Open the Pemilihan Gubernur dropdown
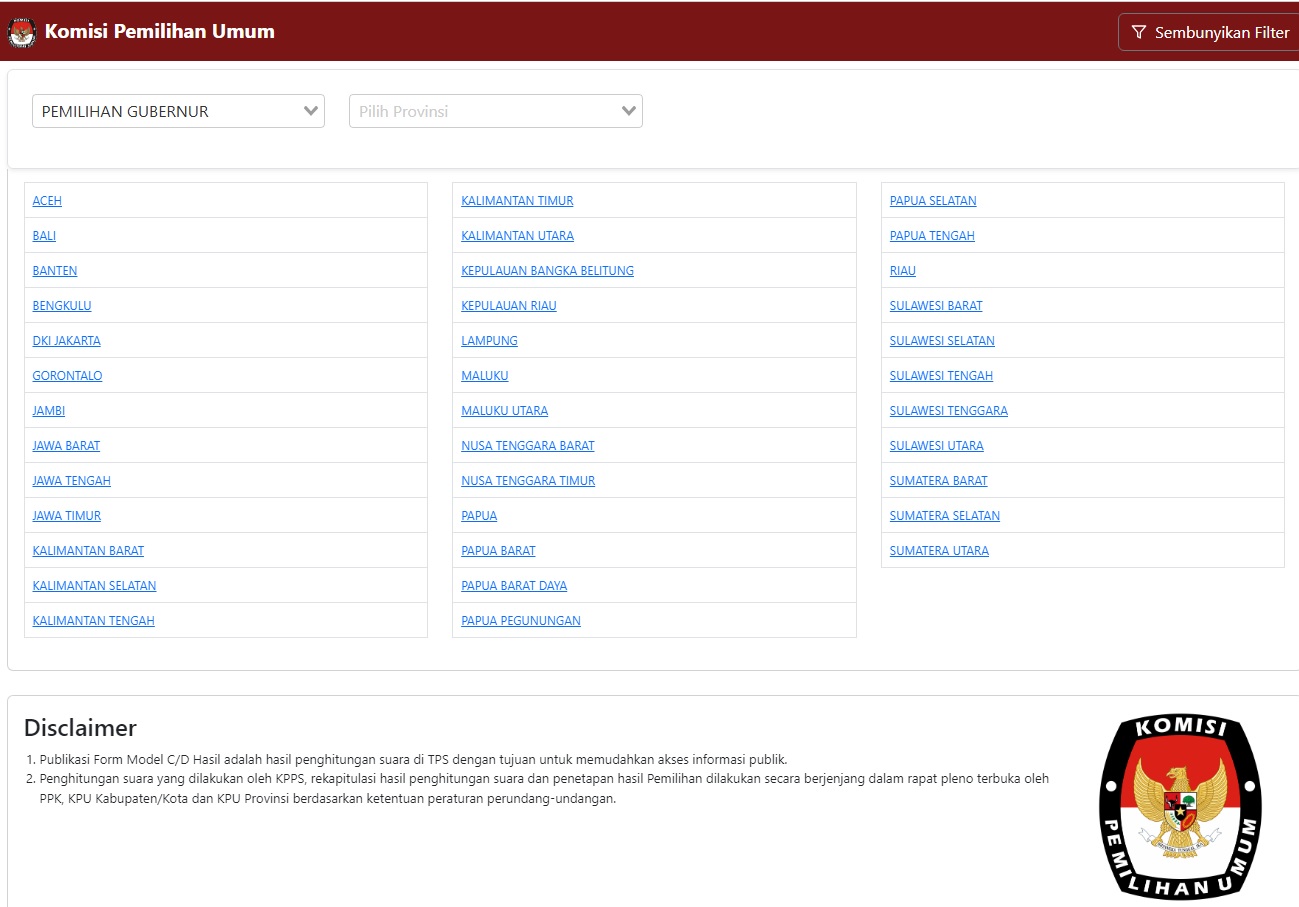 178,111
